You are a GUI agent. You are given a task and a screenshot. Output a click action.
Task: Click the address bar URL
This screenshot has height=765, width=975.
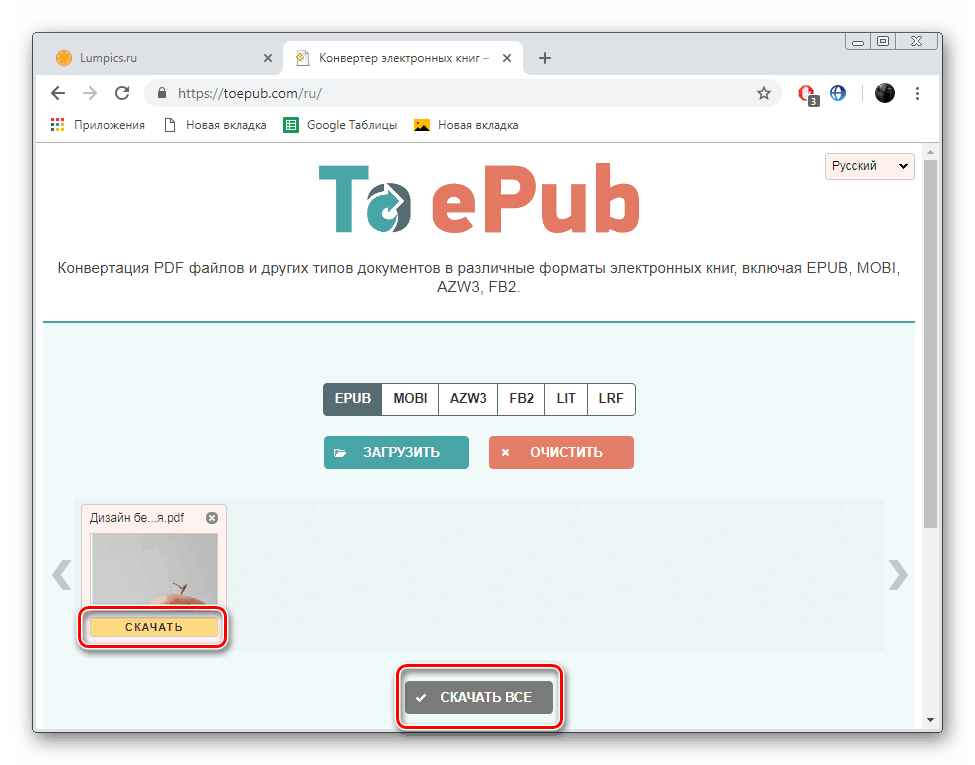tap(250, 93)
